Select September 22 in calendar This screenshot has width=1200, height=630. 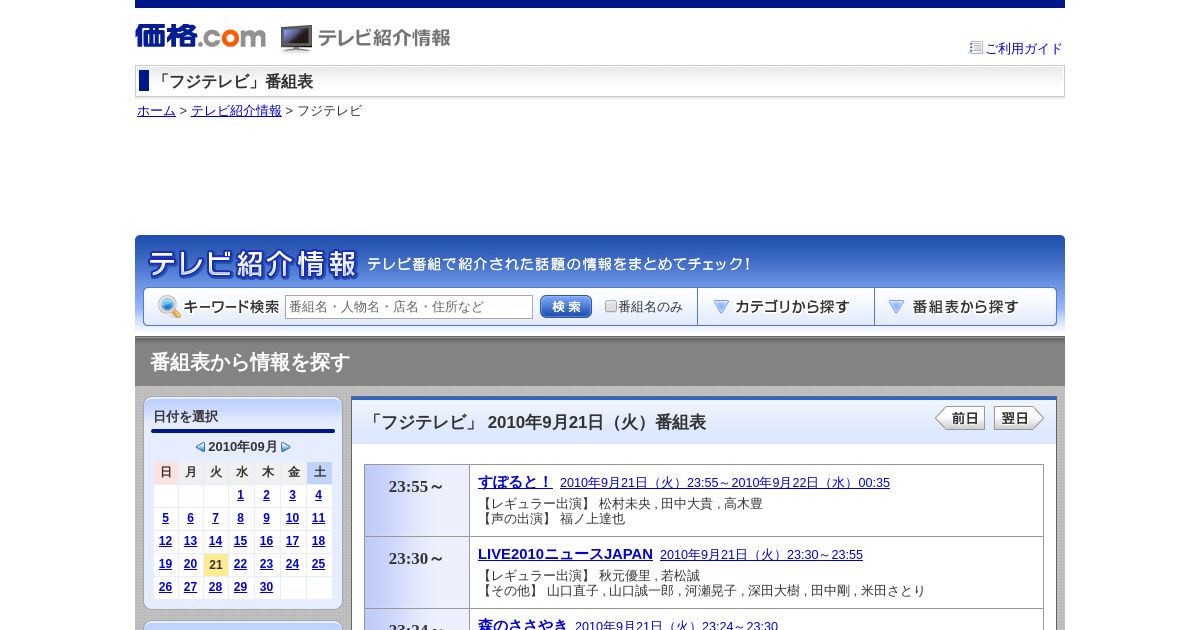[241, 564]
